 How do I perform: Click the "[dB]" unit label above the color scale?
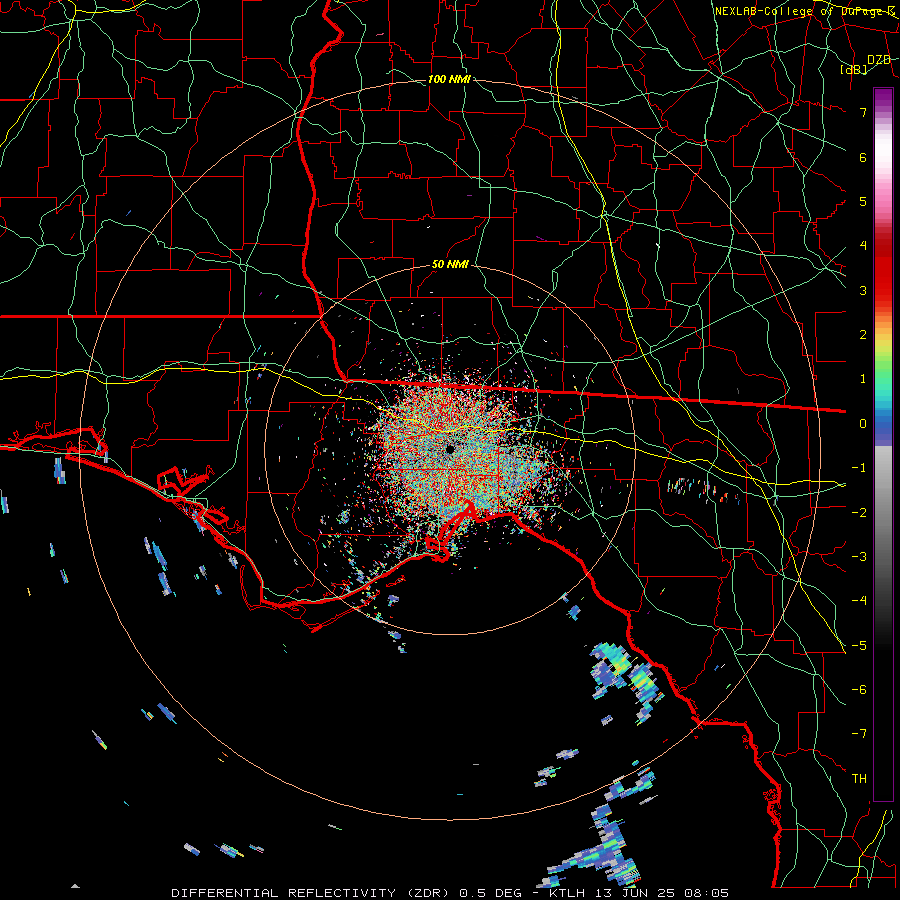854,69
